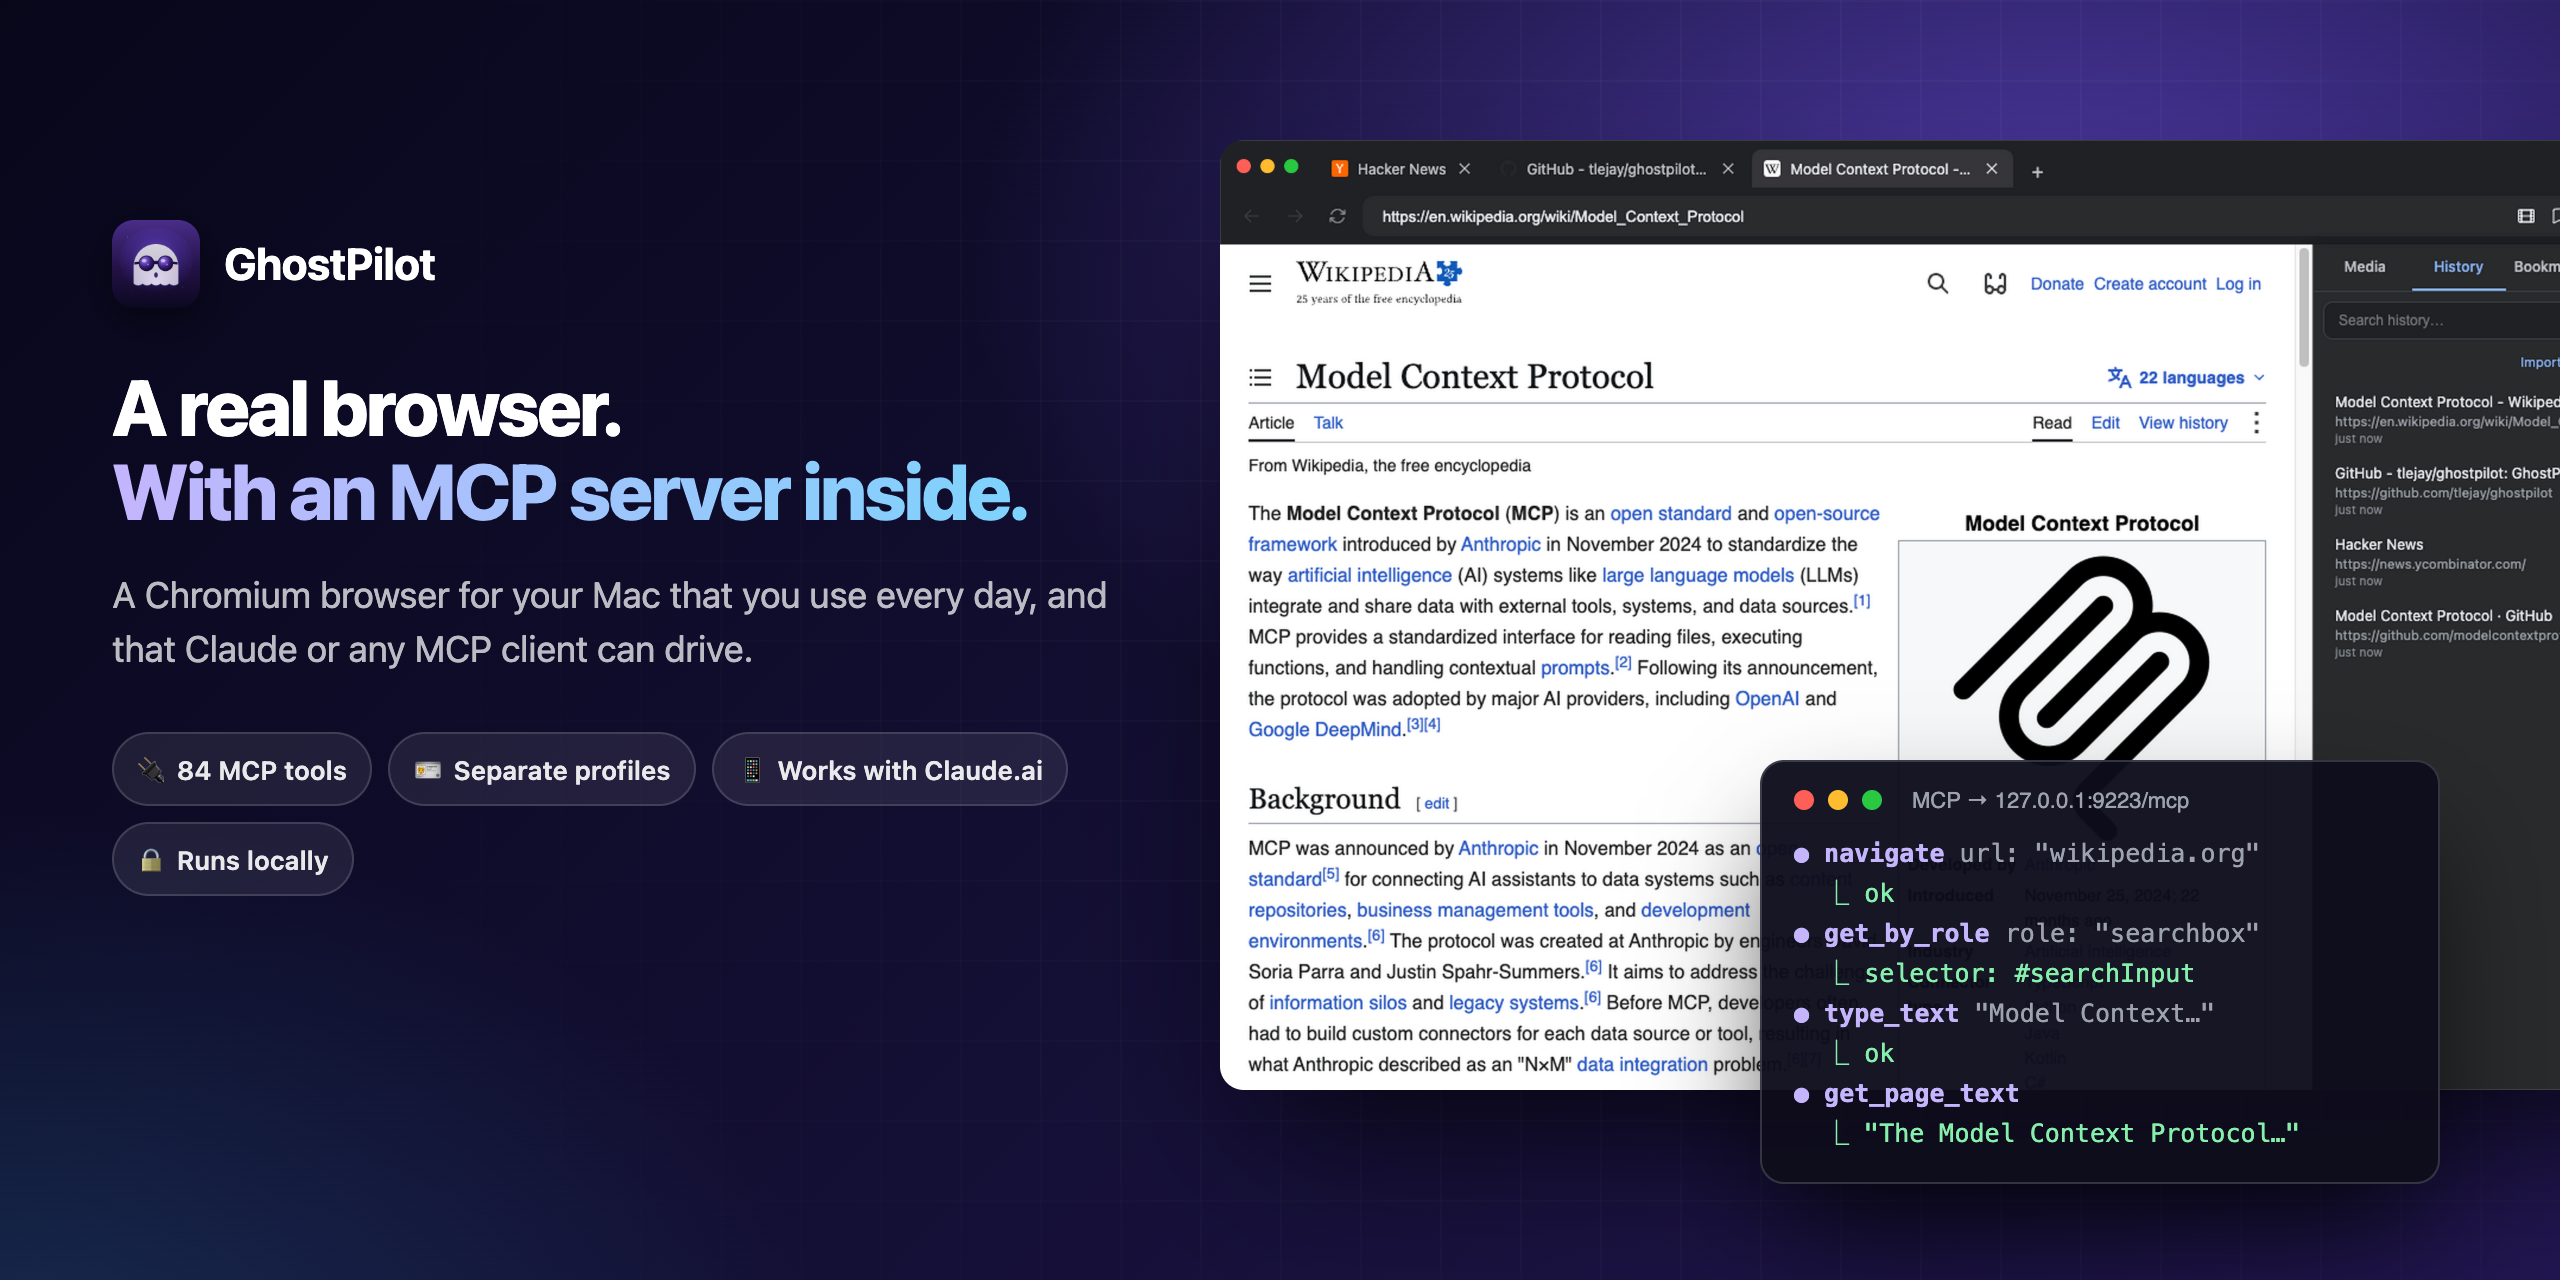This screenshot has width=2560, height=1280.
Task: Toggle the article table of contents icon
Action: click(1260, 377)
